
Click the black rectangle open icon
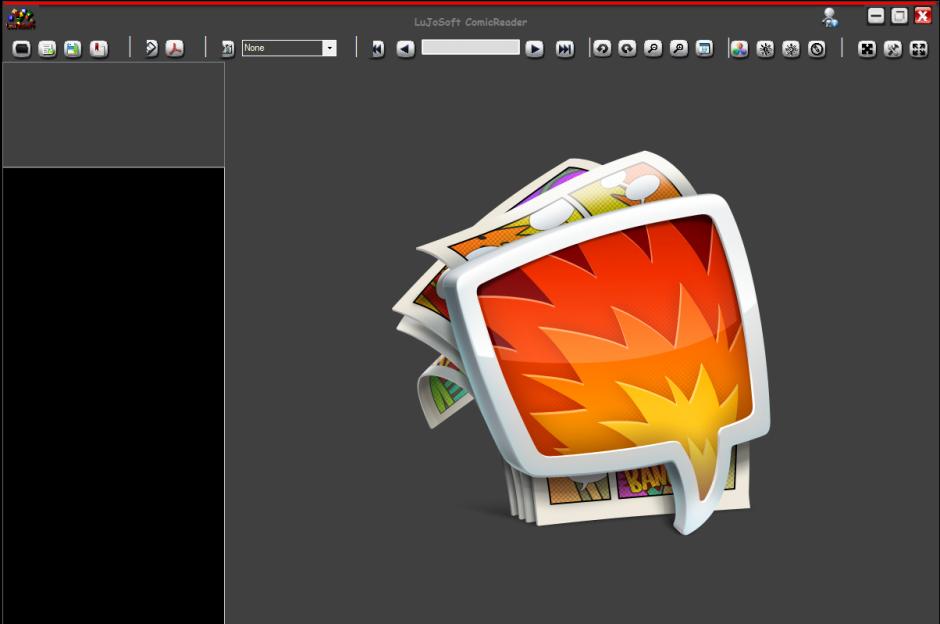click(22, 49)
